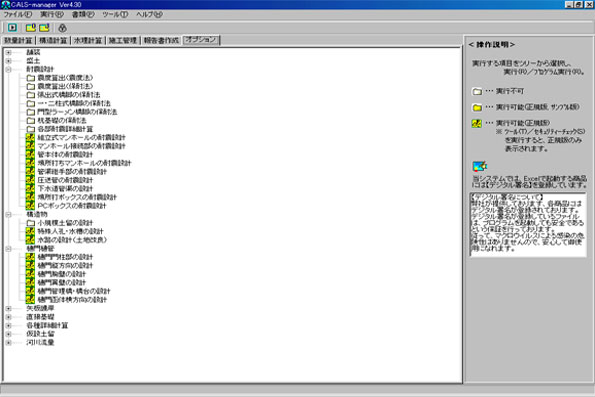Switch to the 報告書作成 tab

tap(161, 40)
